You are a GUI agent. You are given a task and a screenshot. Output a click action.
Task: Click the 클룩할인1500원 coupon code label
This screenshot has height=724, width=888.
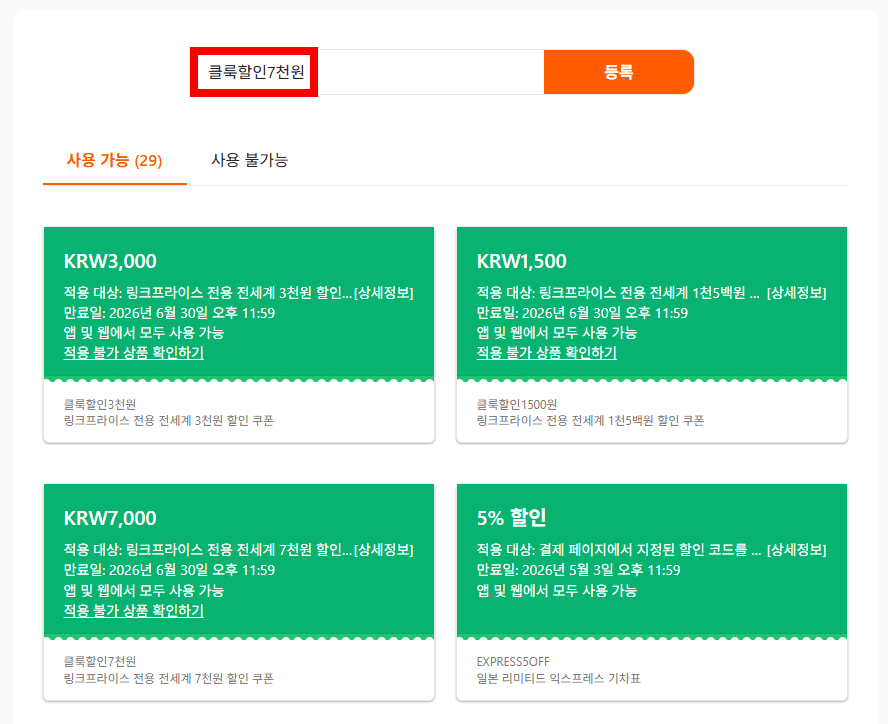tap(512, 398)
